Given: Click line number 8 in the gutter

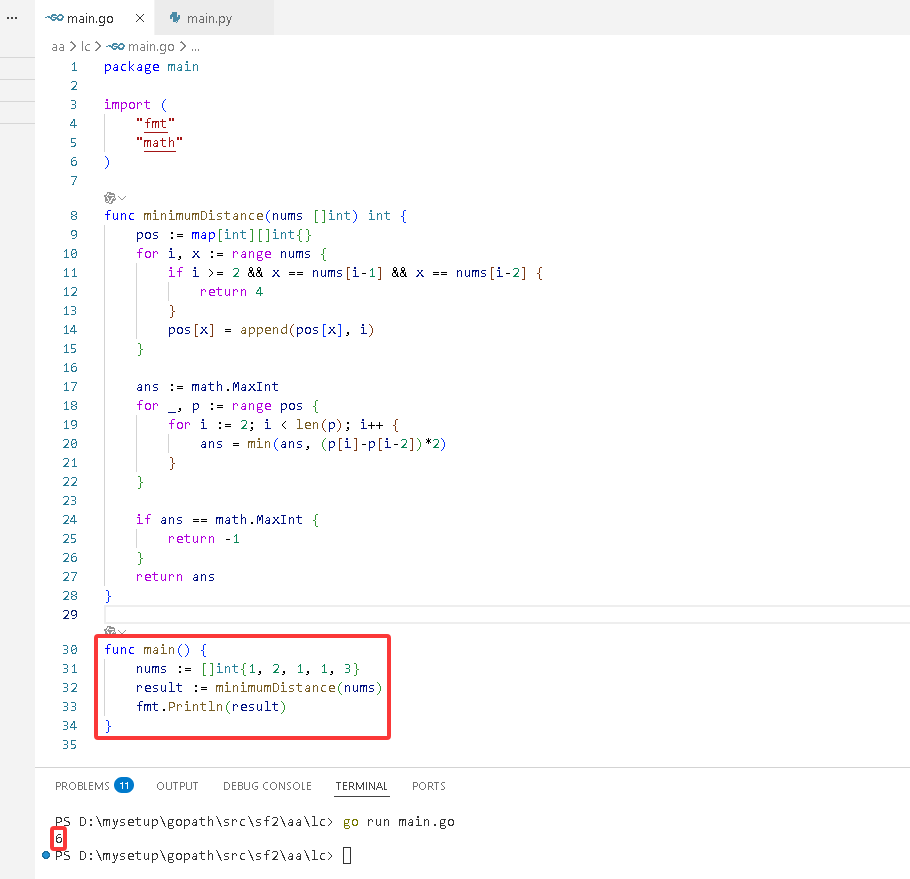Looking at the screenshot, I should 74,216.
